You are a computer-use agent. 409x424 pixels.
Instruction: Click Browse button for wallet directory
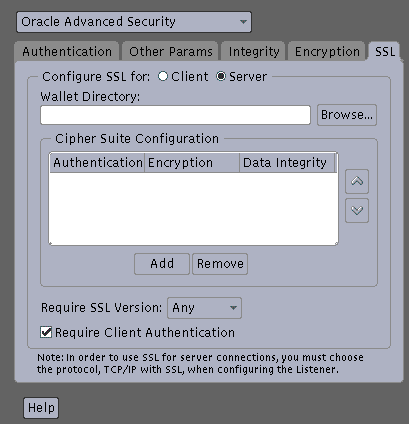[347, 115]
